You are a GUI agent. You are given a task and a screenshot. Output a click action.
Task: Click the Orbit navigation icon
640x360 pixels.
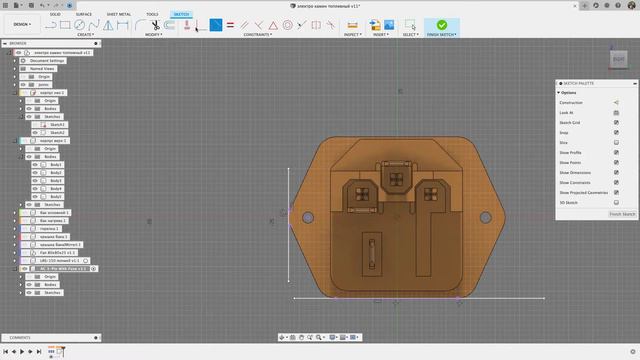[282, 337]
